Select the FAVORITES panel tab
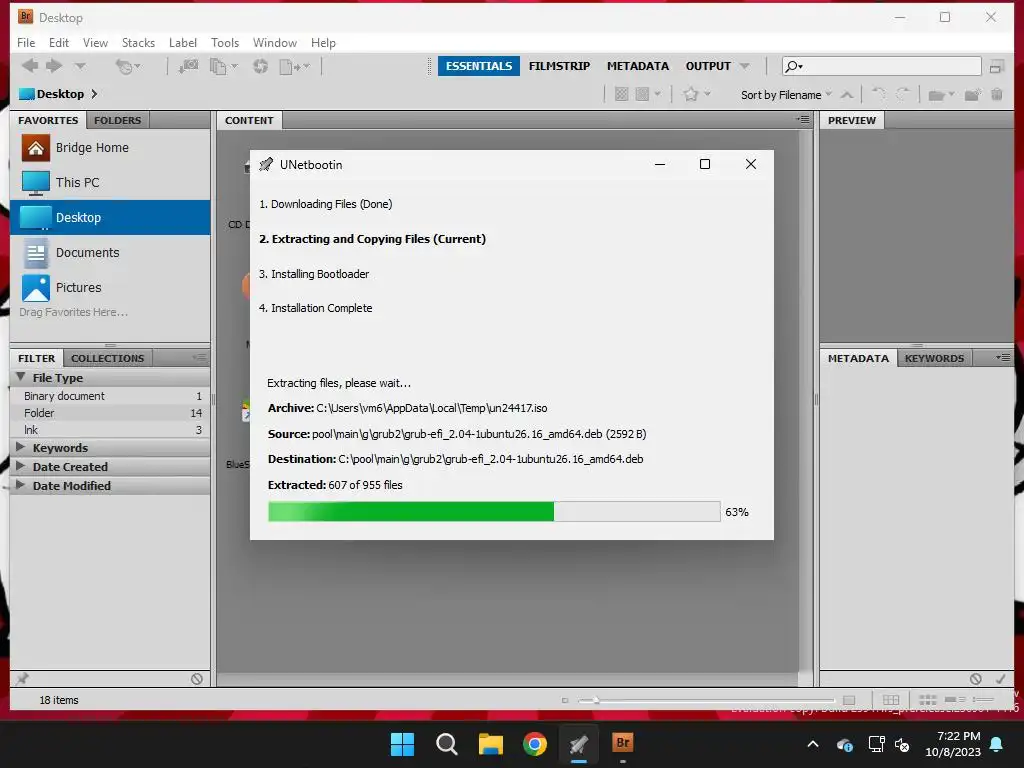 pos(48,120)
